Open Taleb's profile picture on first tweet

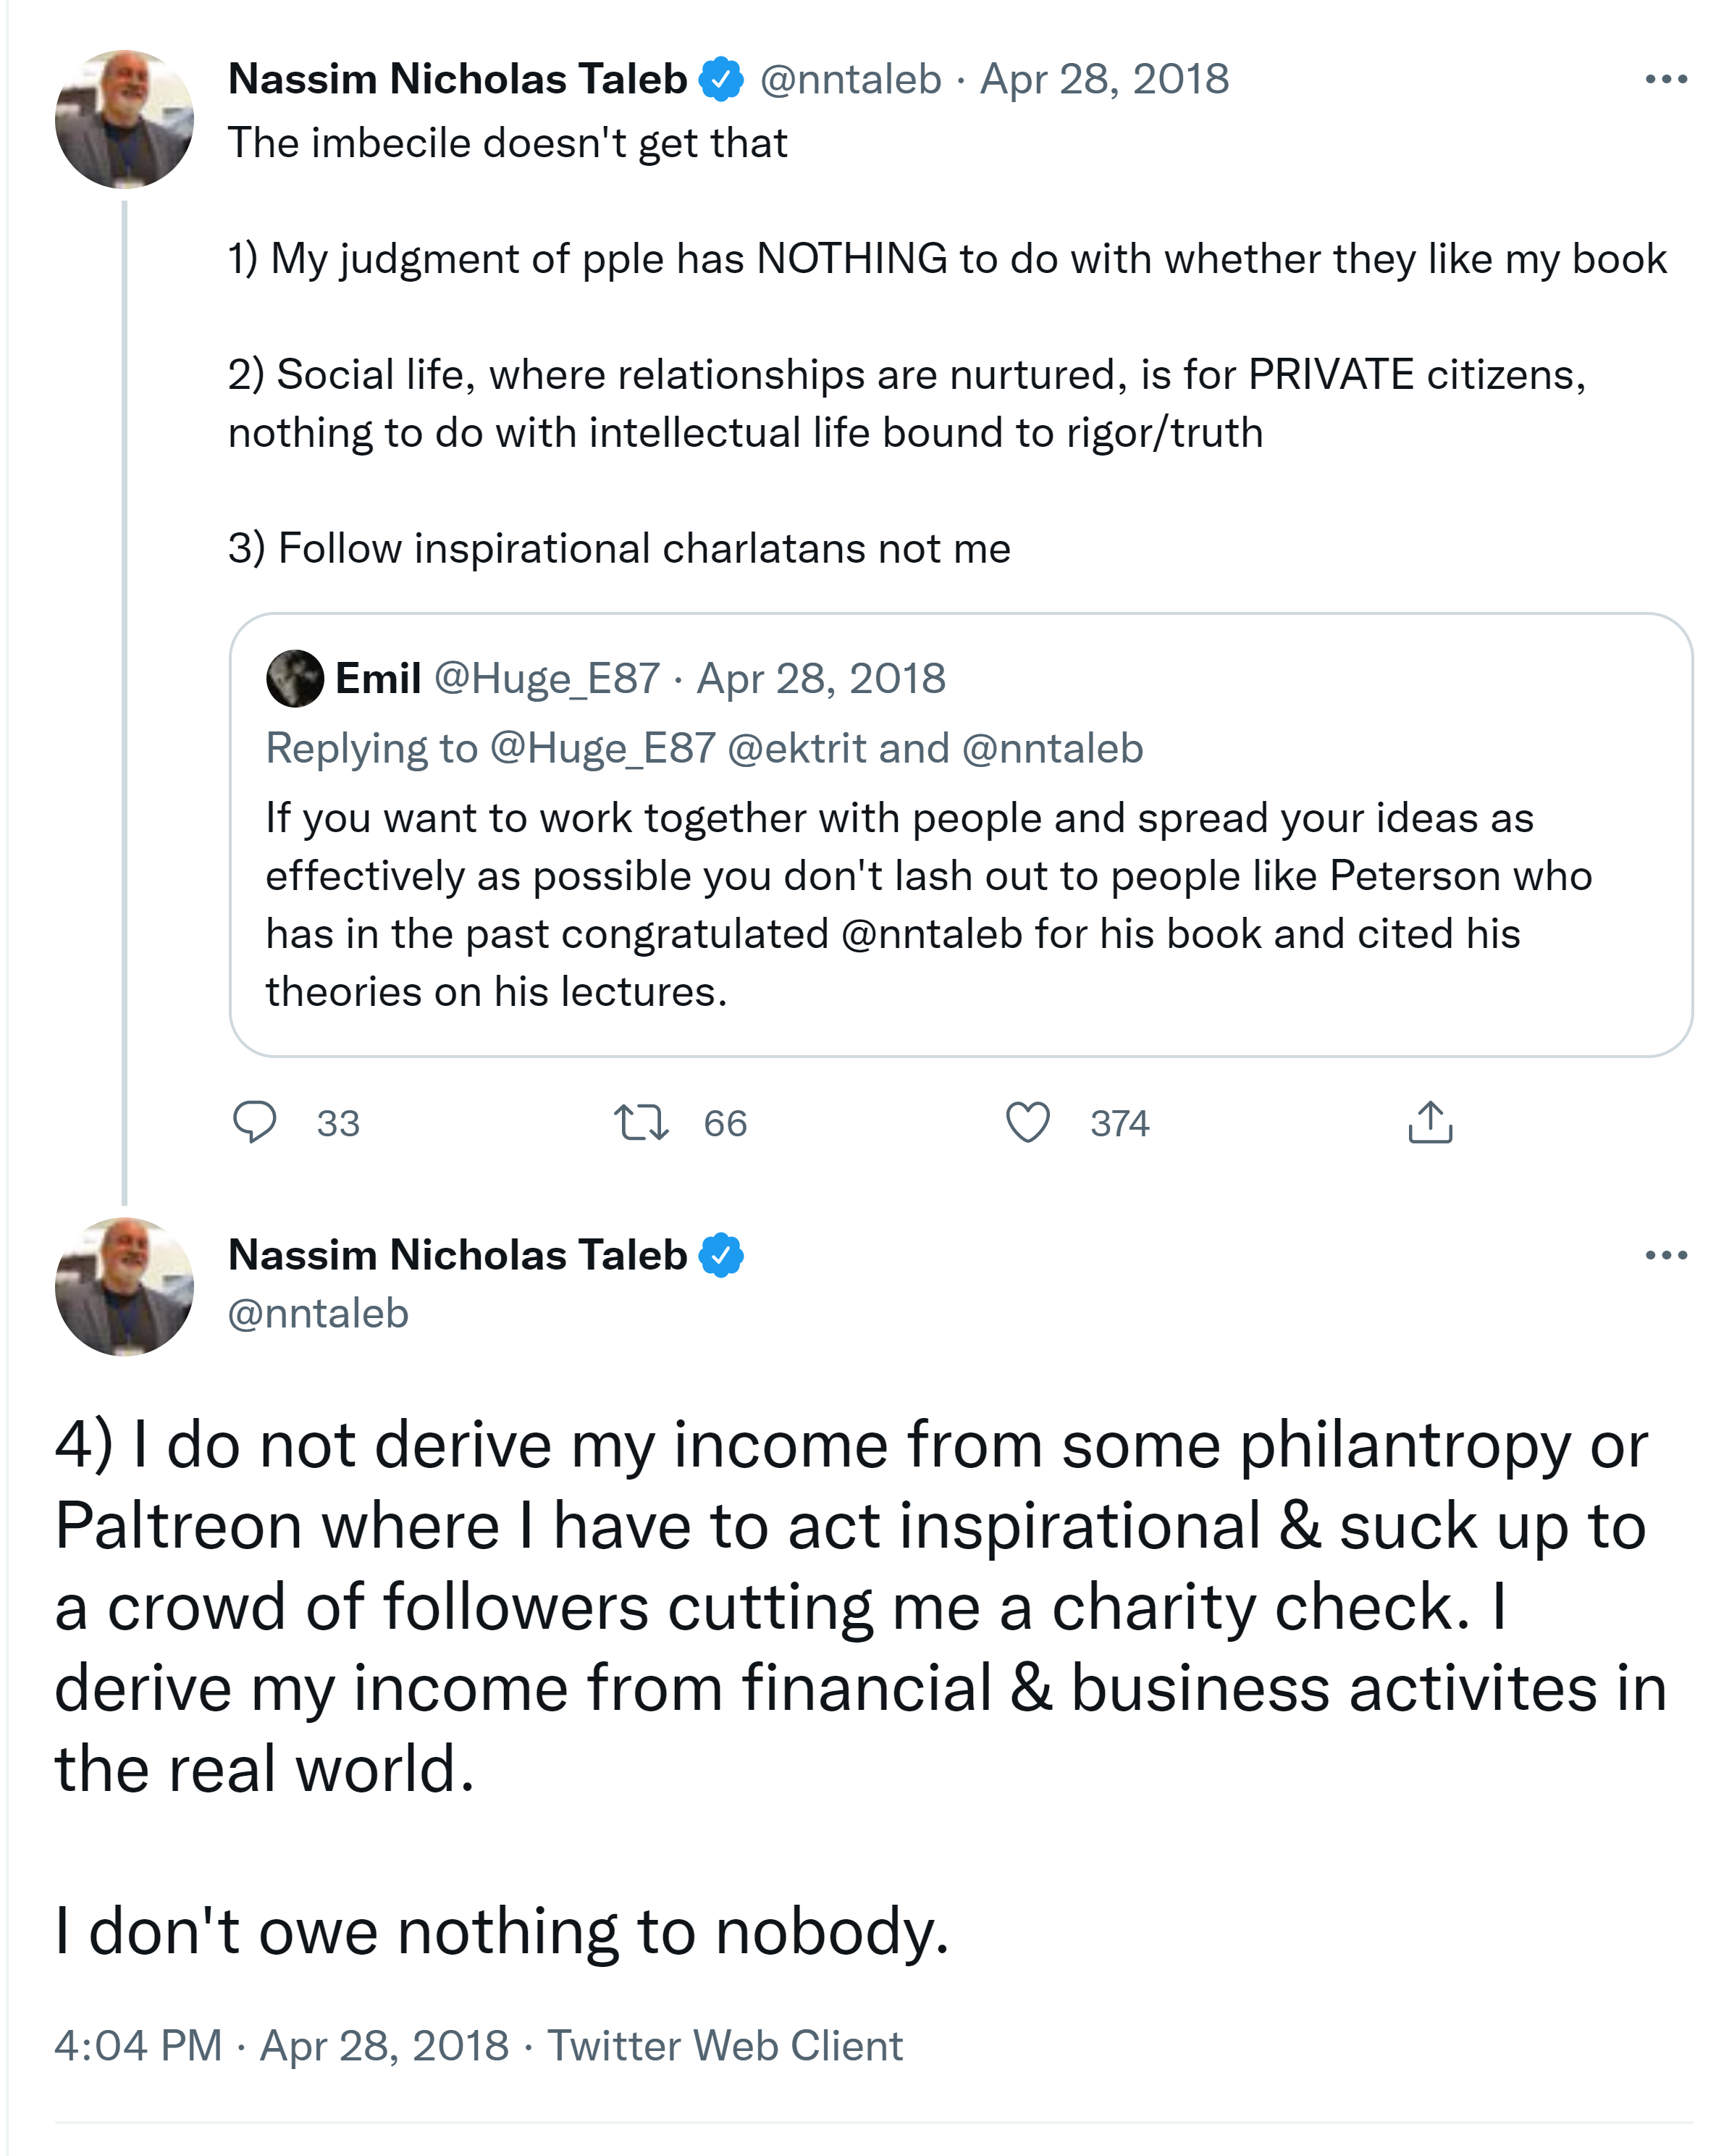[x=124, y=119]
